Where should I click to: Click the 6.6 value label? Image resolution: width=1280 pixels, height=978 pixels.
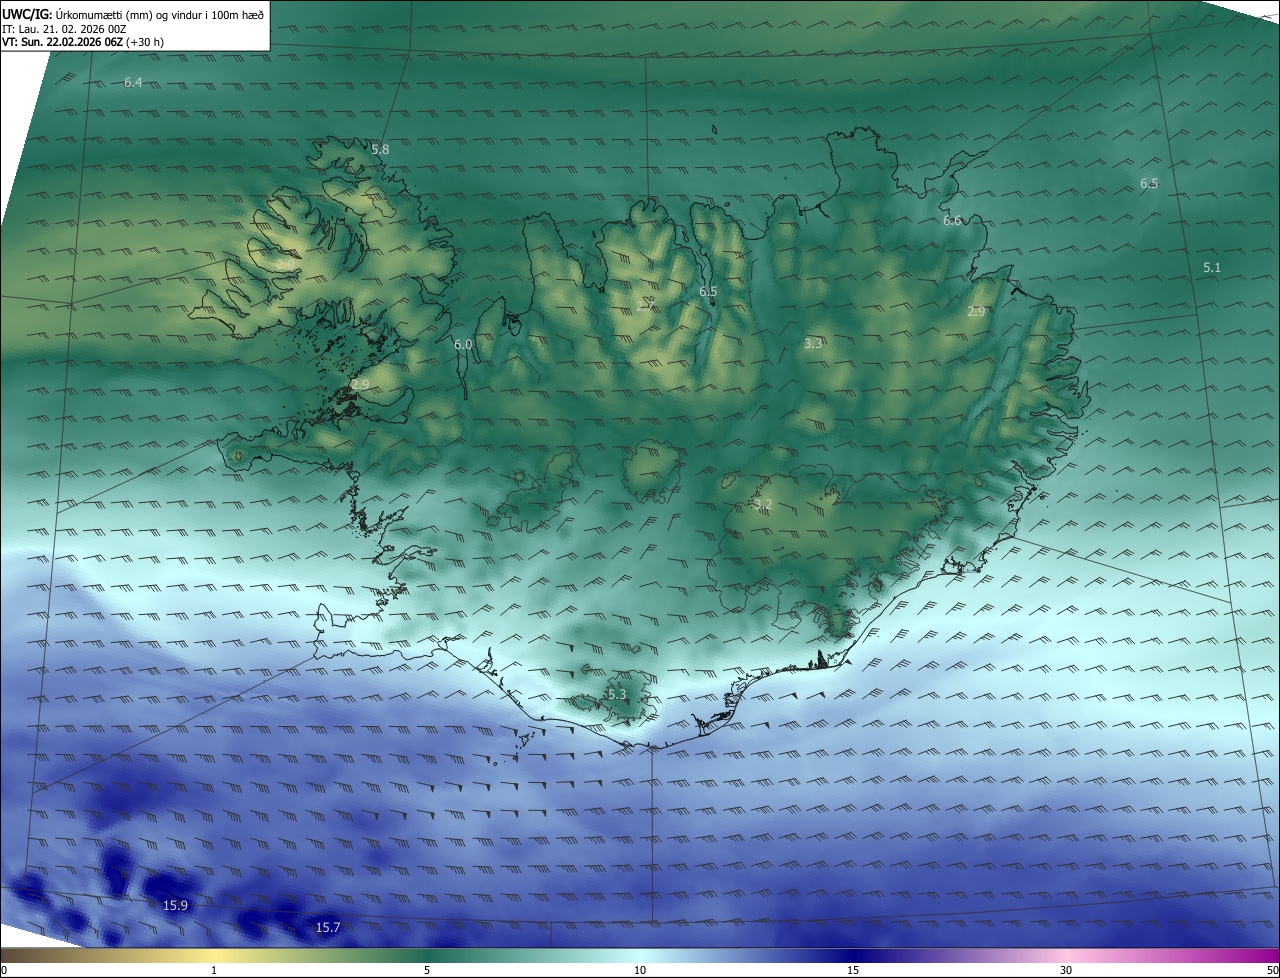(952, 221)
